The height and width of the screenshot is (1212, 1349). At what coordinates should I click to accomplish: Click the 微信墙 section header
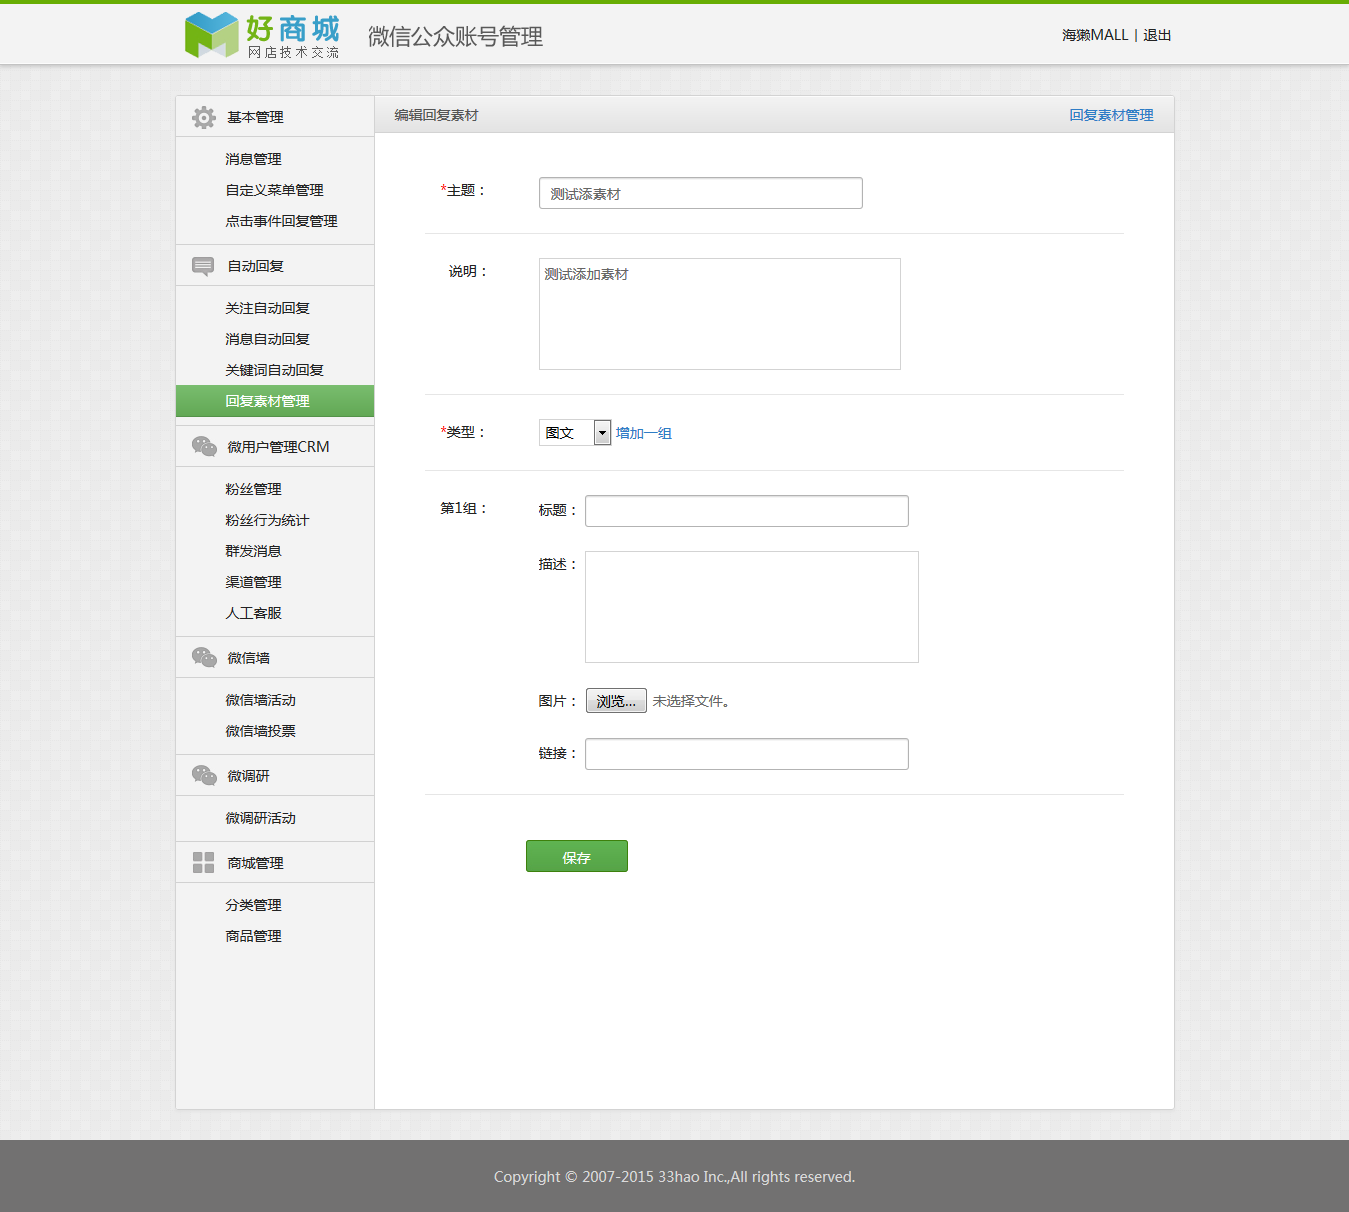(x=275, y=657)
